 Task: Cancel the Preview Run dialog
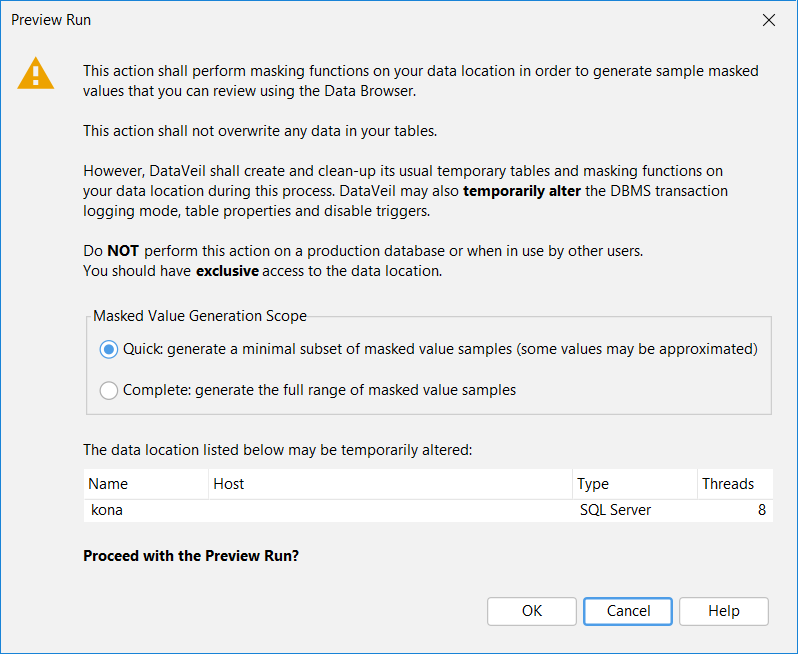[x=628, y=611]
